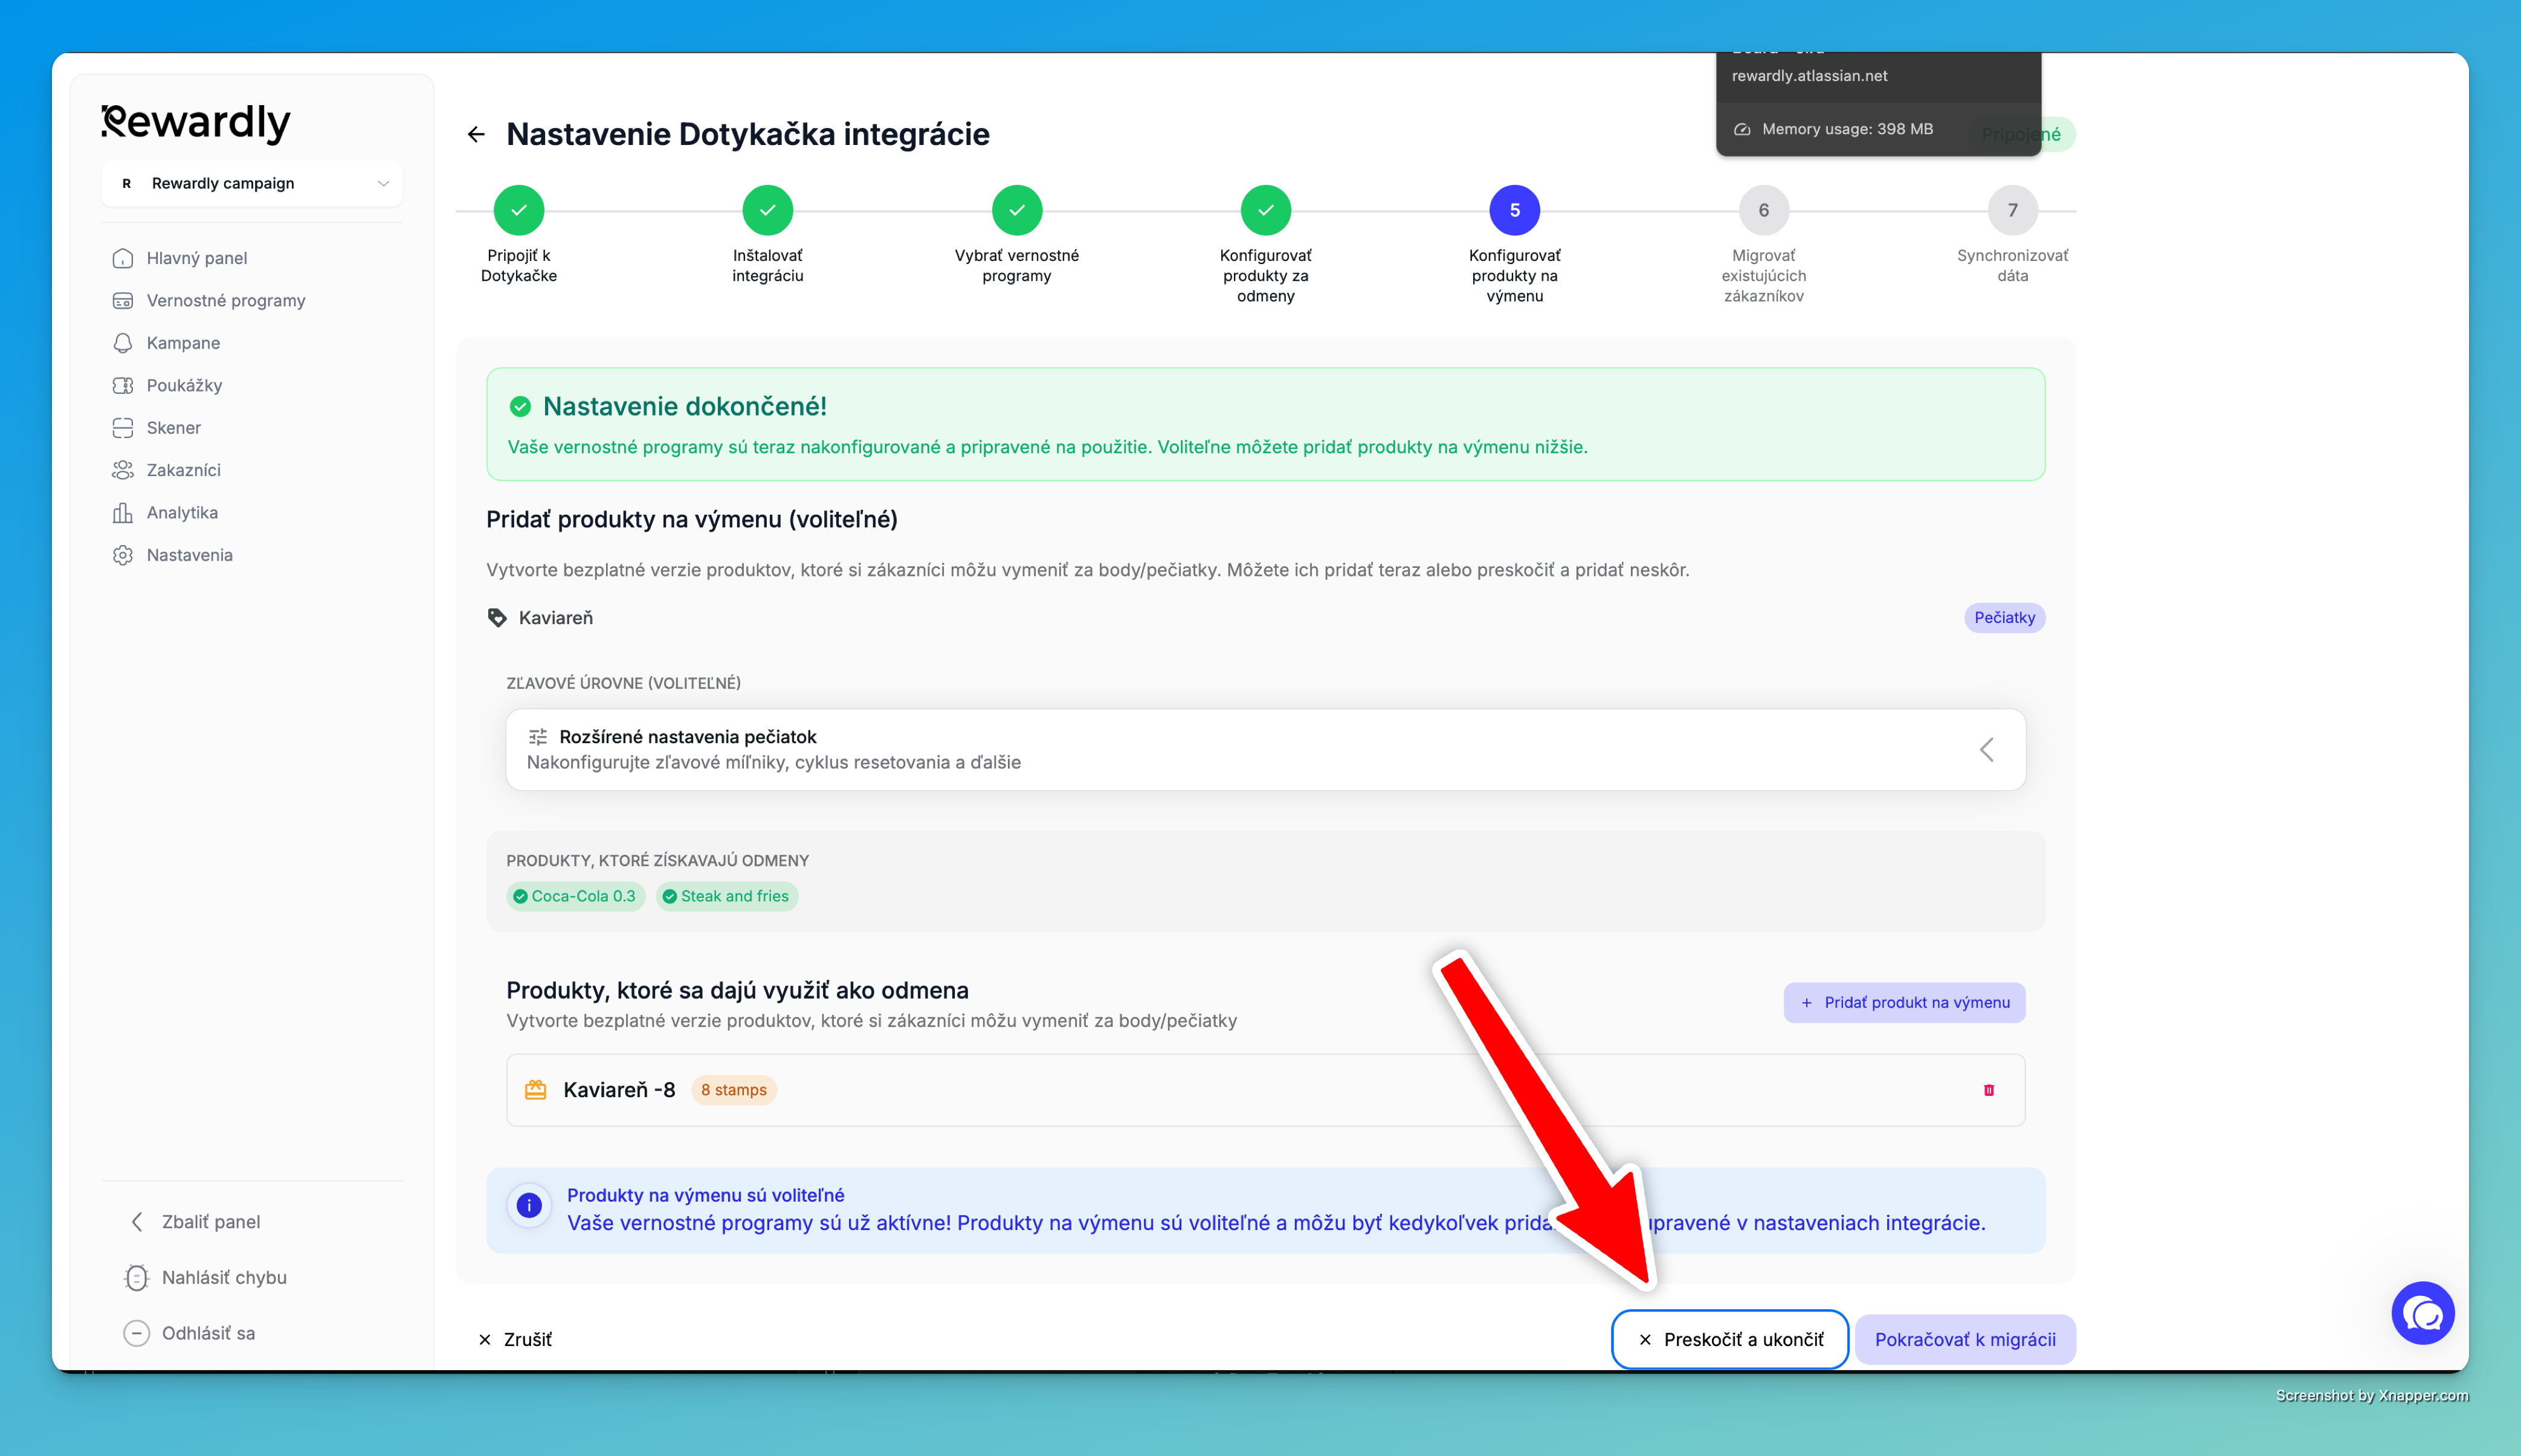This screenshot has height=1456, width=2521.
Task: Click the gift icon next to Kaviareň -8
Action: pyautogui.click(x=536, y=1090)
